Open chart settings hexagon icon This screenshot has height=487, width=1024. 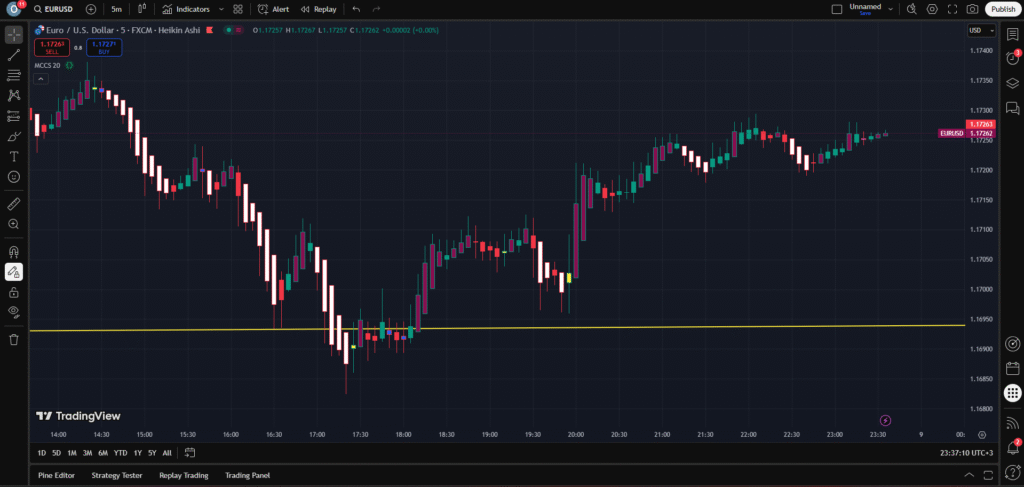tap(932, 9)
